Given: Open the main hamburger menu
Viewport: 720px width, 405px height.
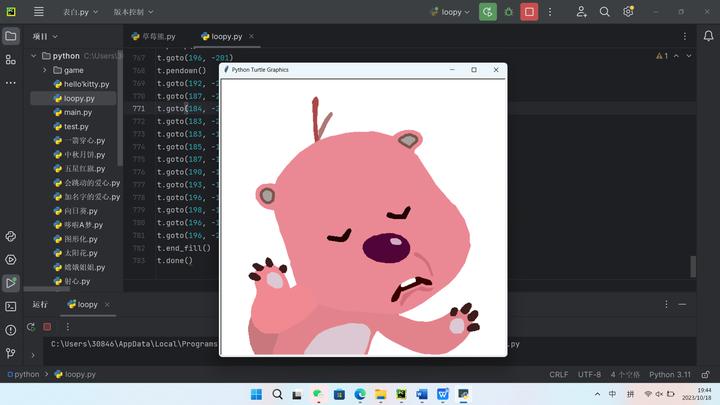Looking at the screenshot, I should coord(39,12).
